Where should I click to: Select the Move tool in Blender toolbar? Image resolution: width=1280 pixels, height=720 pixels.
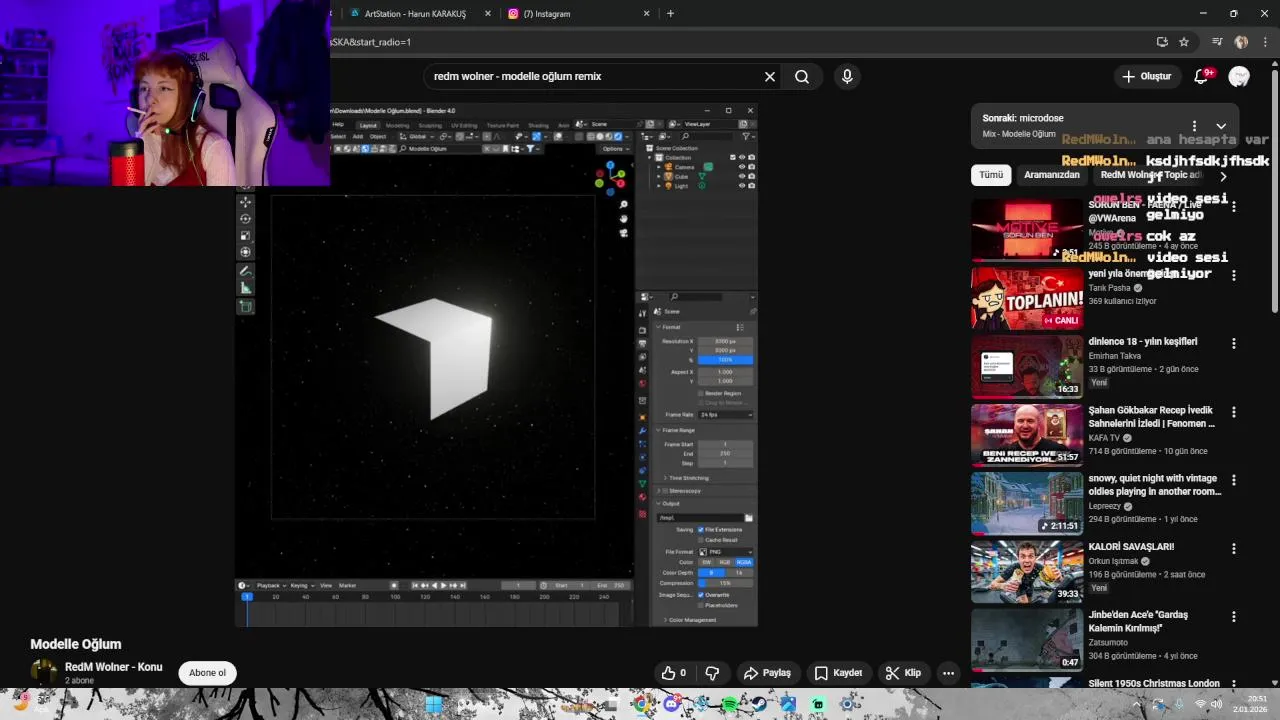click(245, 202)
